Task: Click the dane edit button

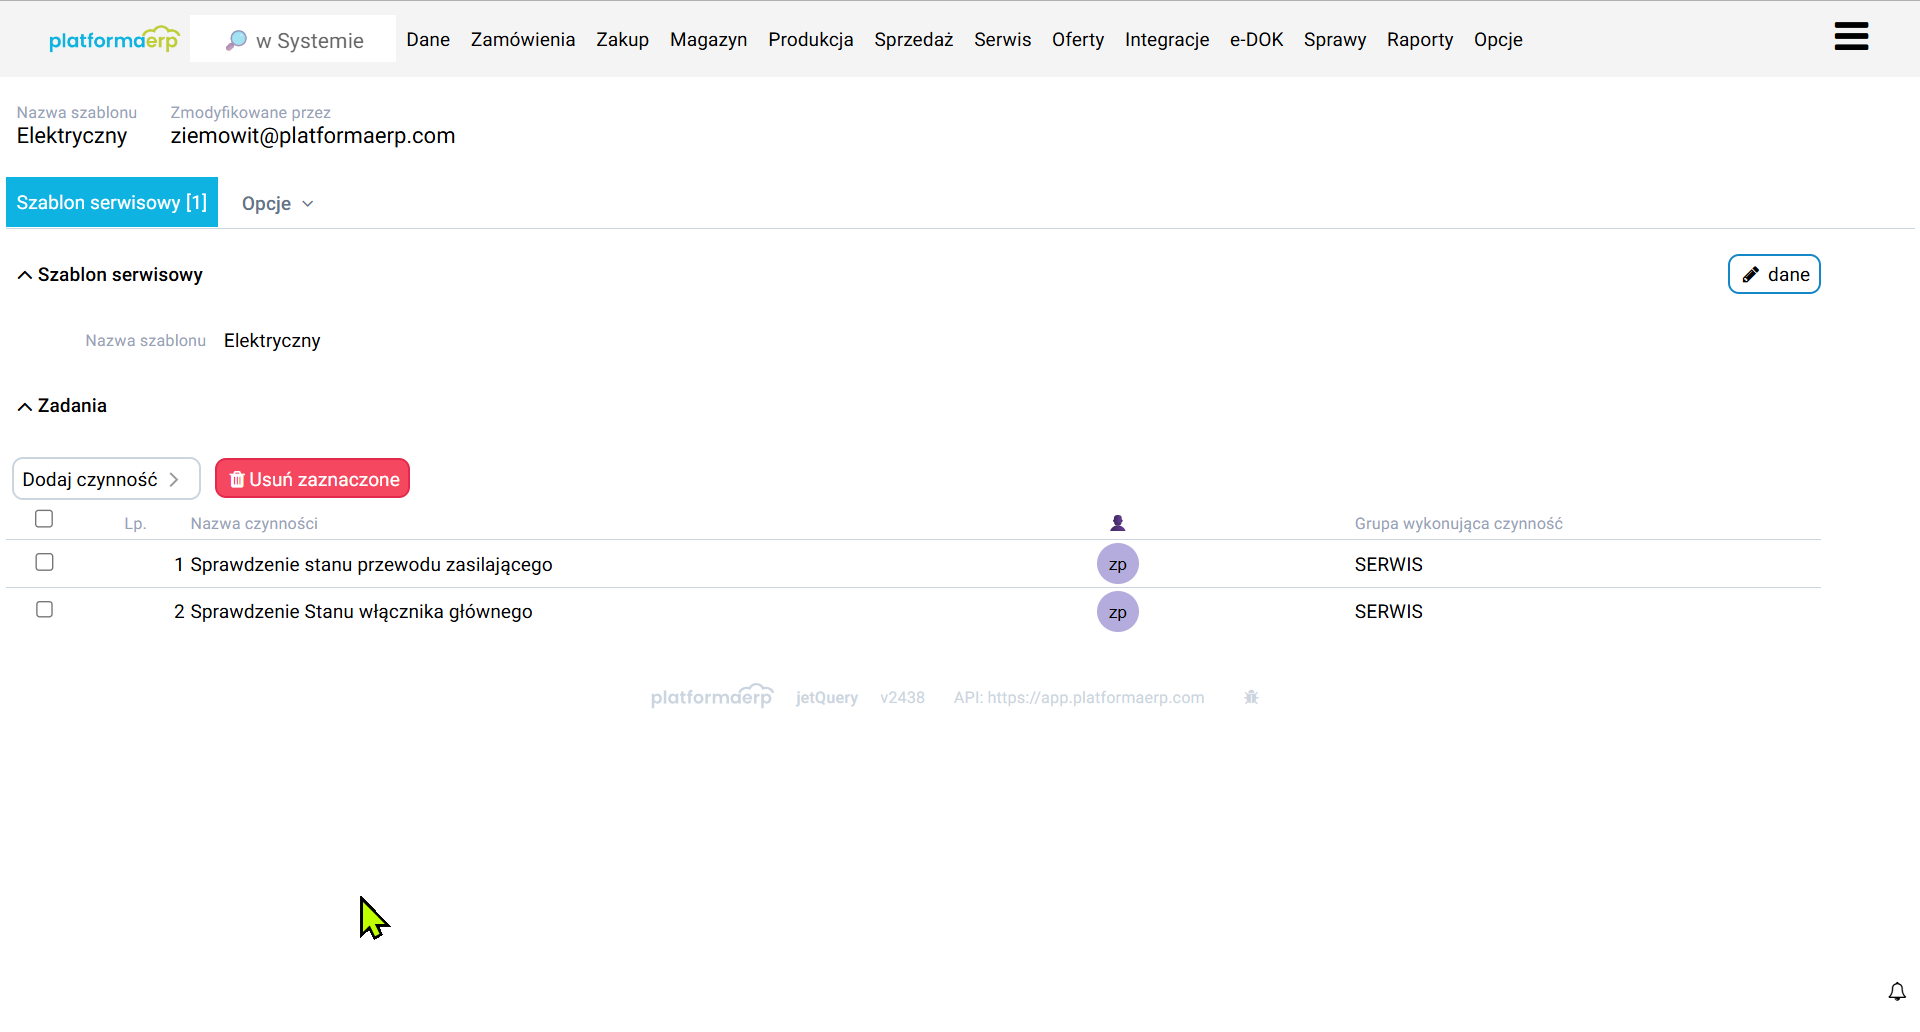Action: coord(1774,274)
